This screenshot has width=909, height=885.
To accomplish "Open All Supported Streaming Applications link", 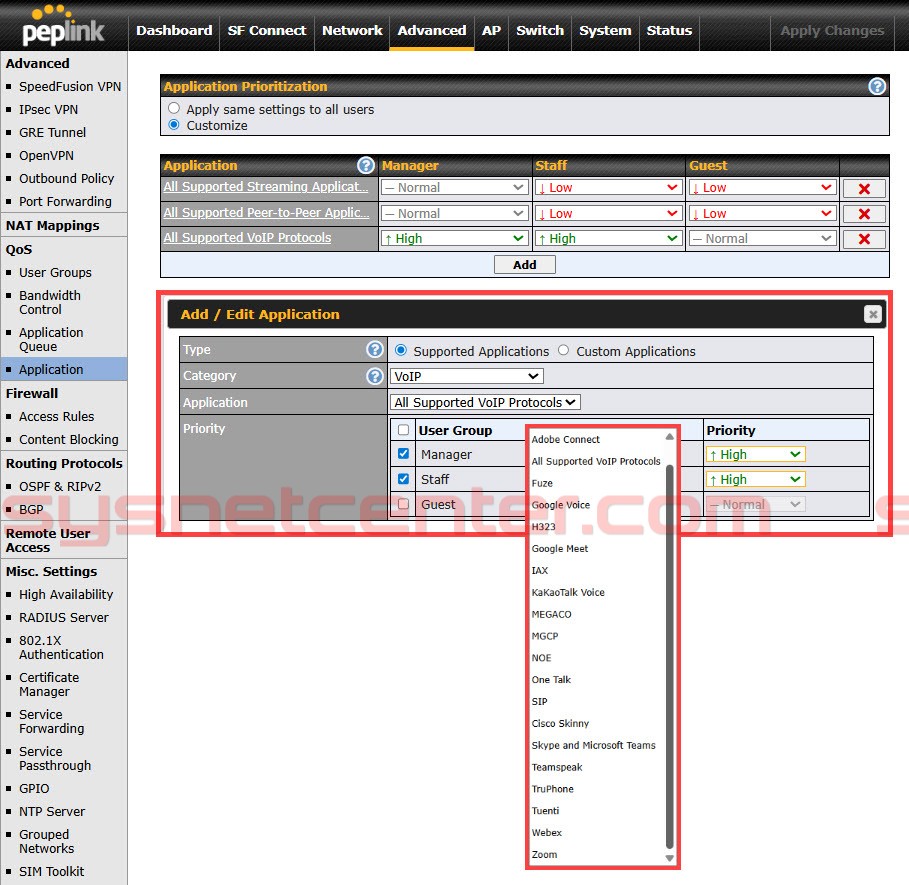I will pyautogui.click(x=266, y=187).
